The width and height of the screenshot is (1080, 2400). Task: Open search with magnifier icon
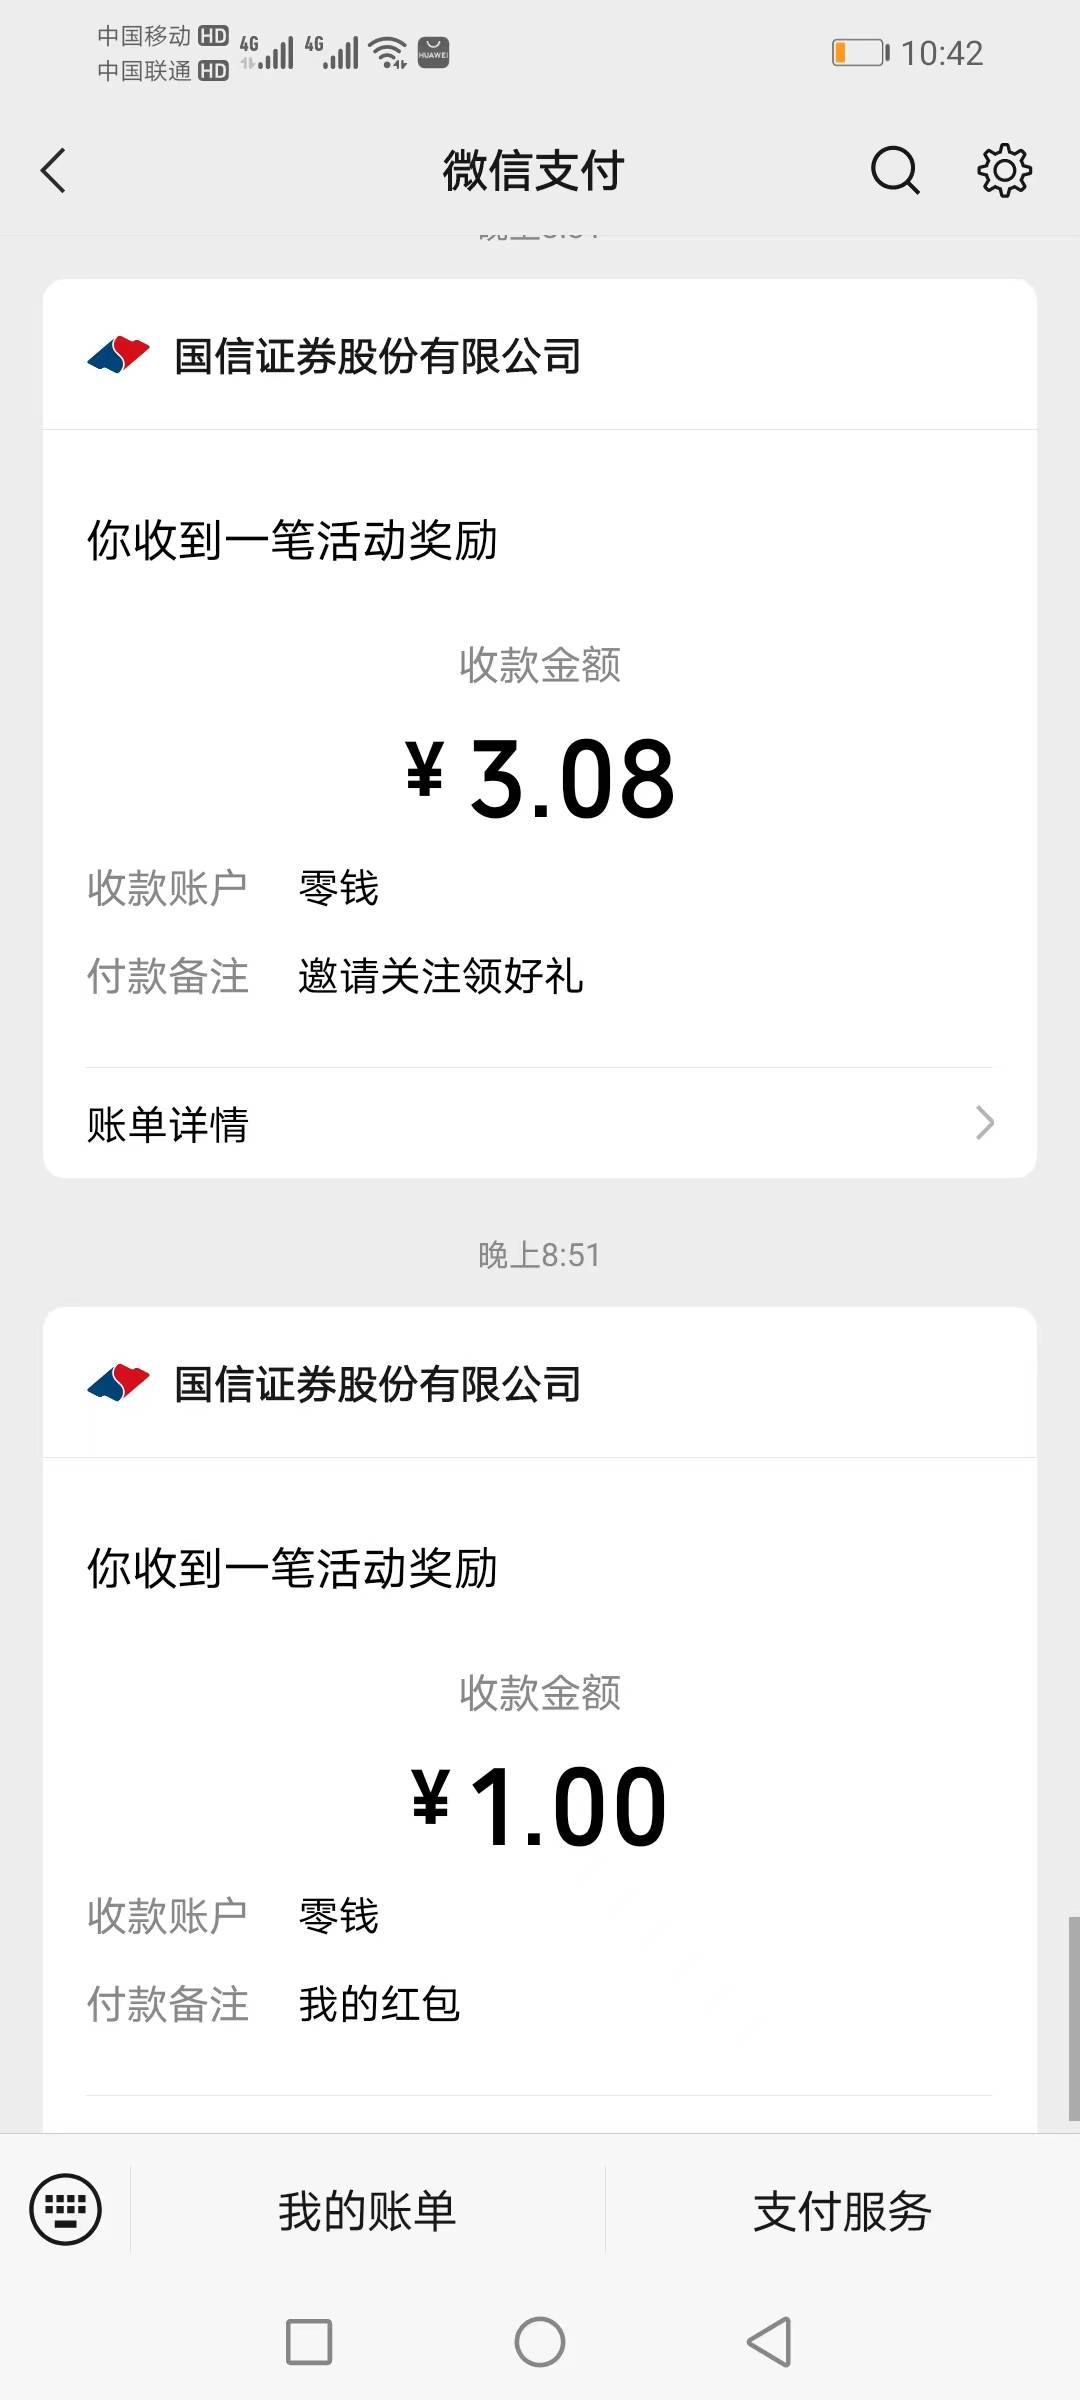894,170
